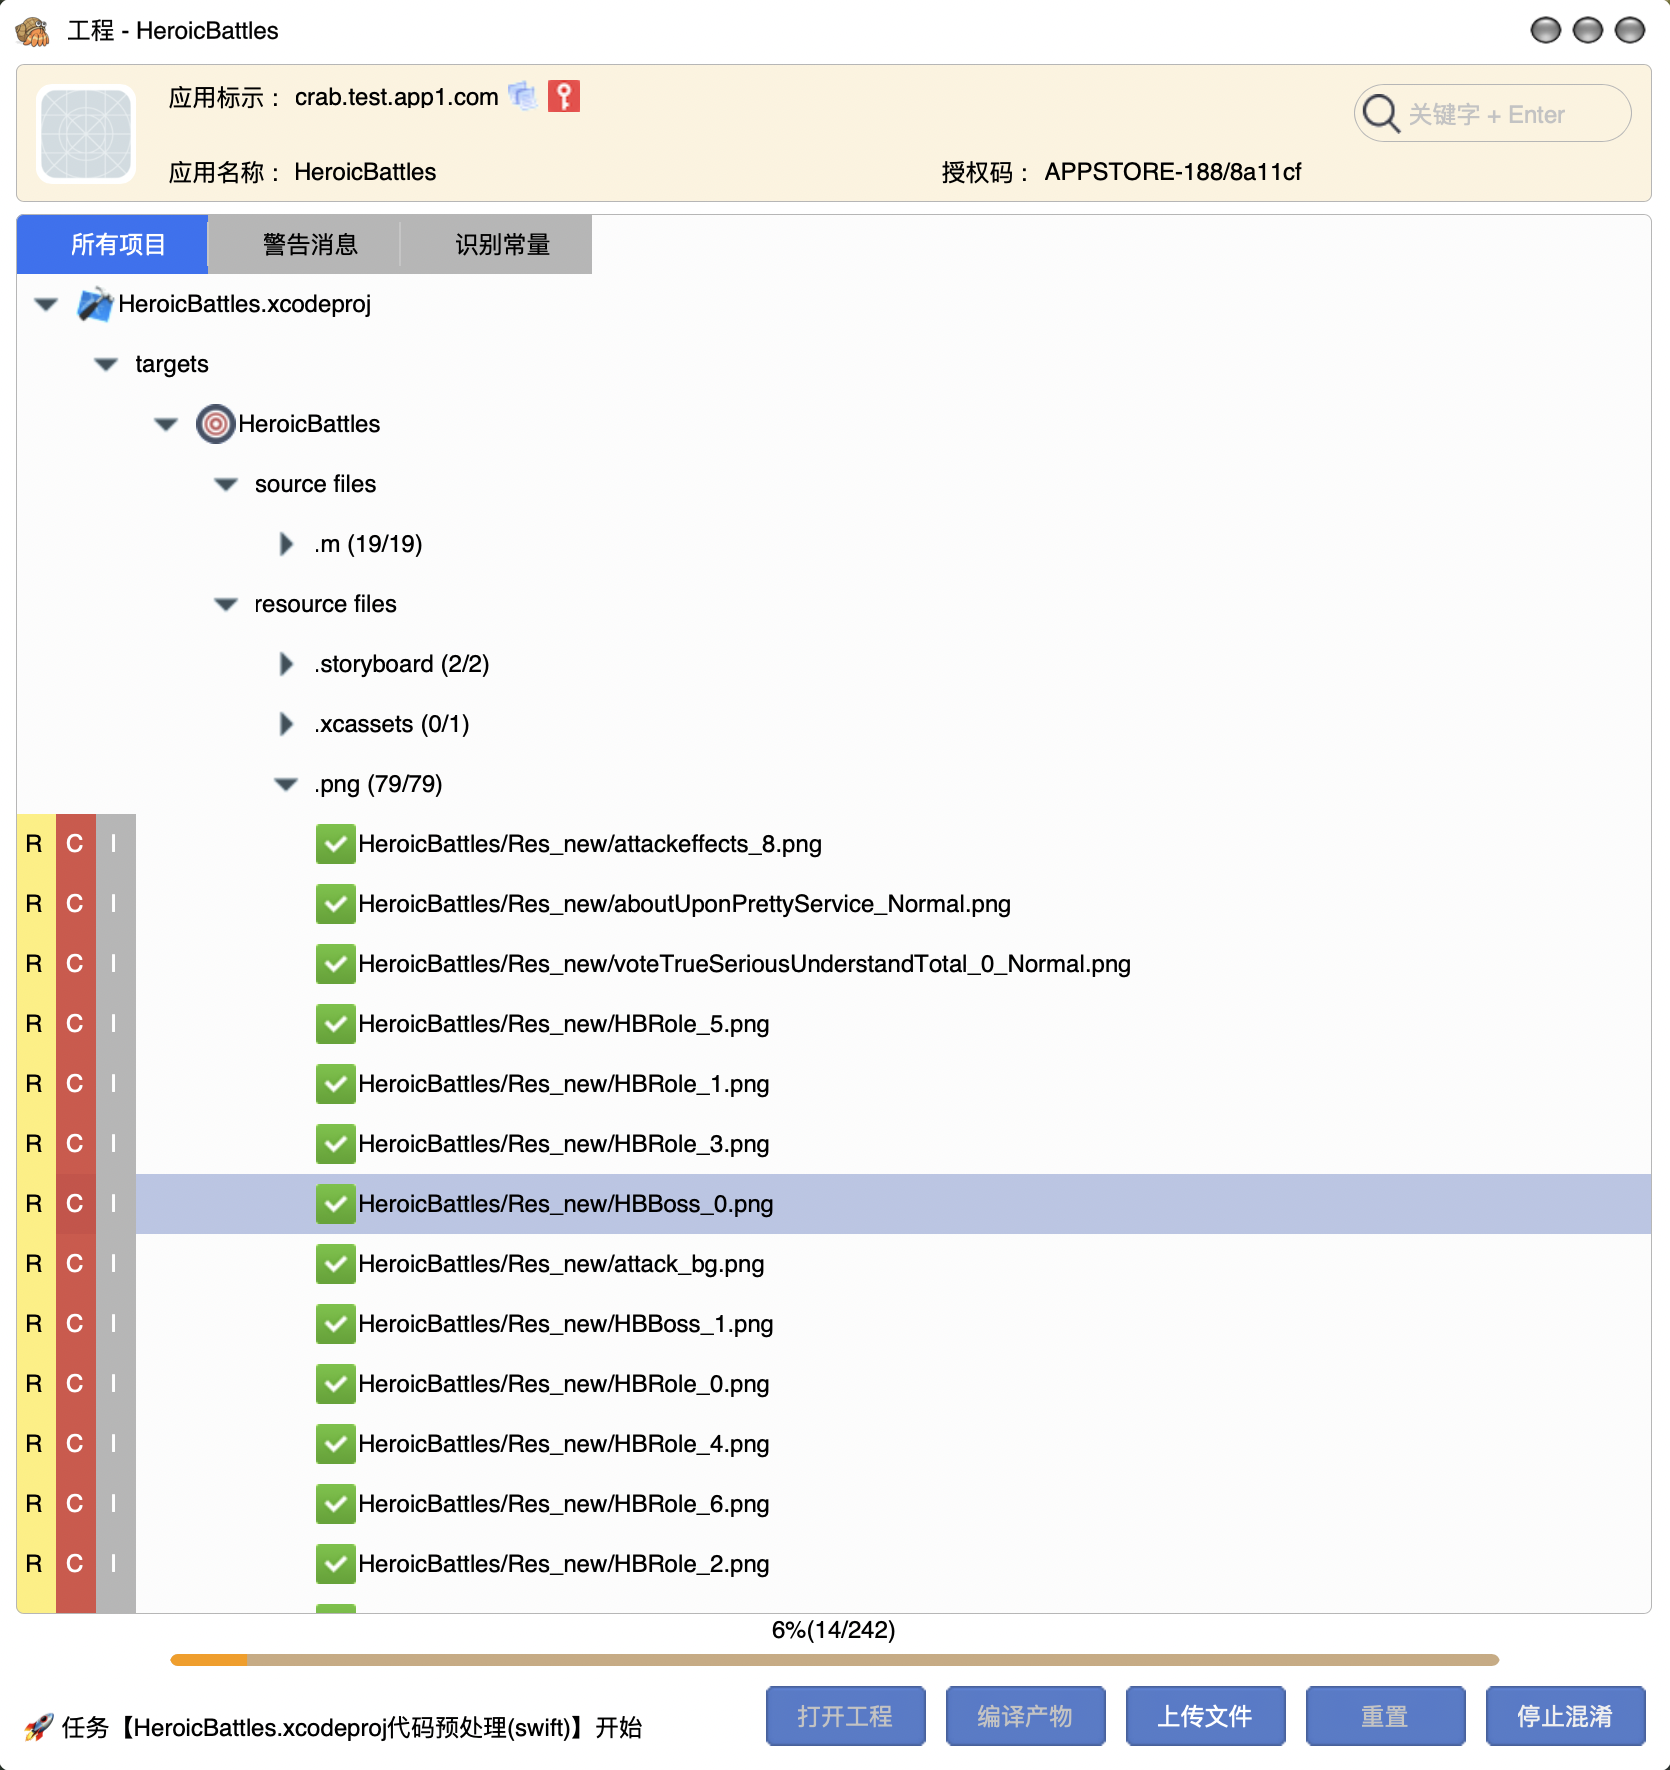
Task: Uncheck the attack_bg.png green checkbox
Action: pos(336,1264)
